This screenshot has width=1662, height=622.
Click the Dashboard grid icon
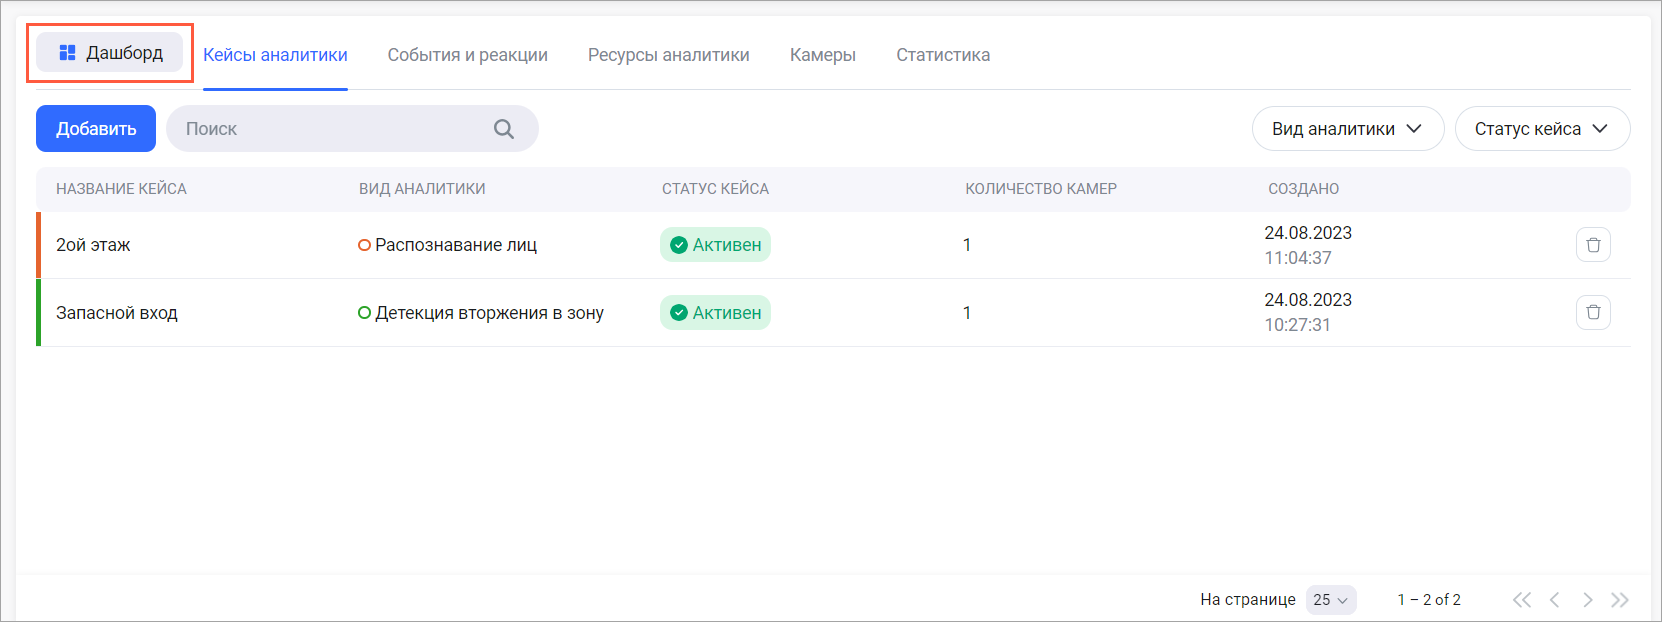pos(67,53)
